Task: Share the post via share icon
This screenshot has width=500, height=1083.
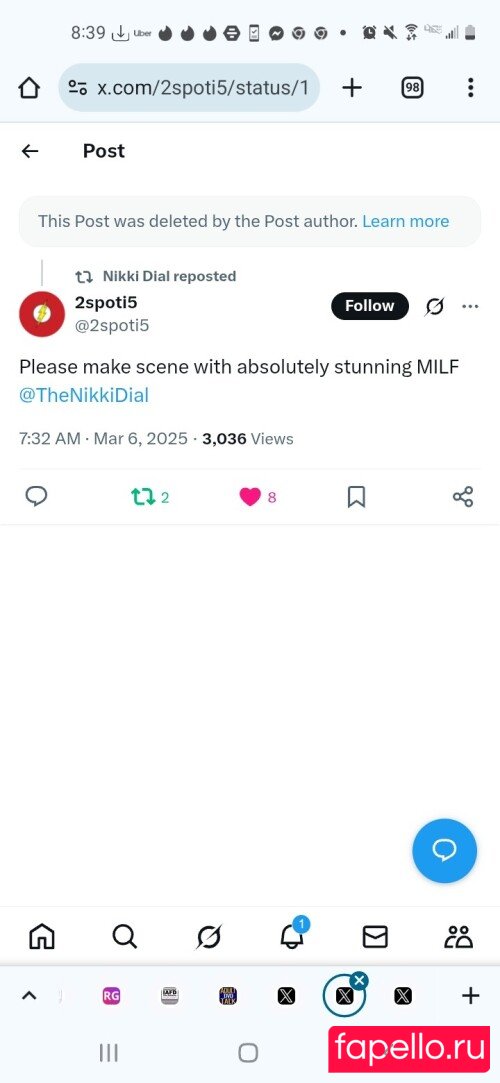Action: point(463,497)
